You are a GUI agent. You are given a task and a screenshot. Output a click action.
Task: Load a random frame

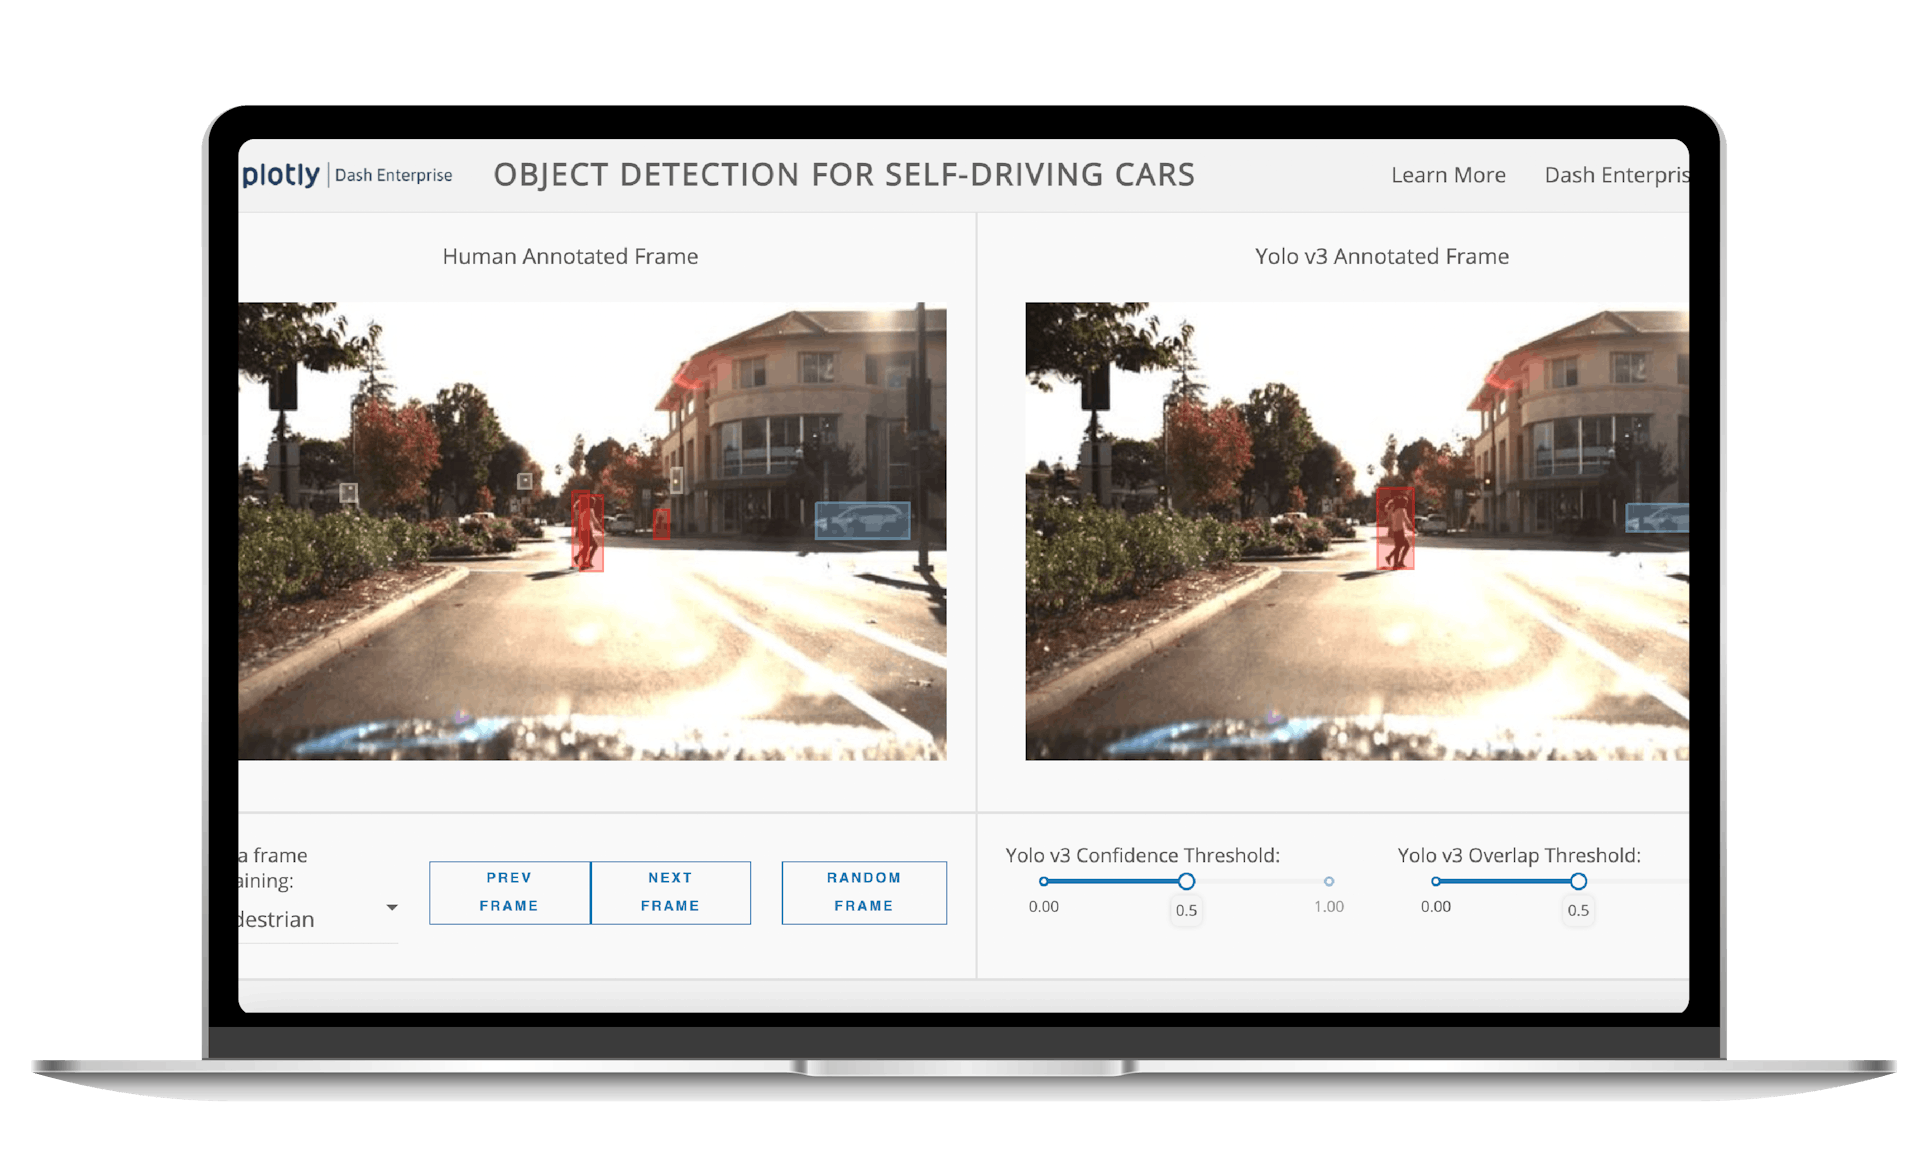pos(864,892)
